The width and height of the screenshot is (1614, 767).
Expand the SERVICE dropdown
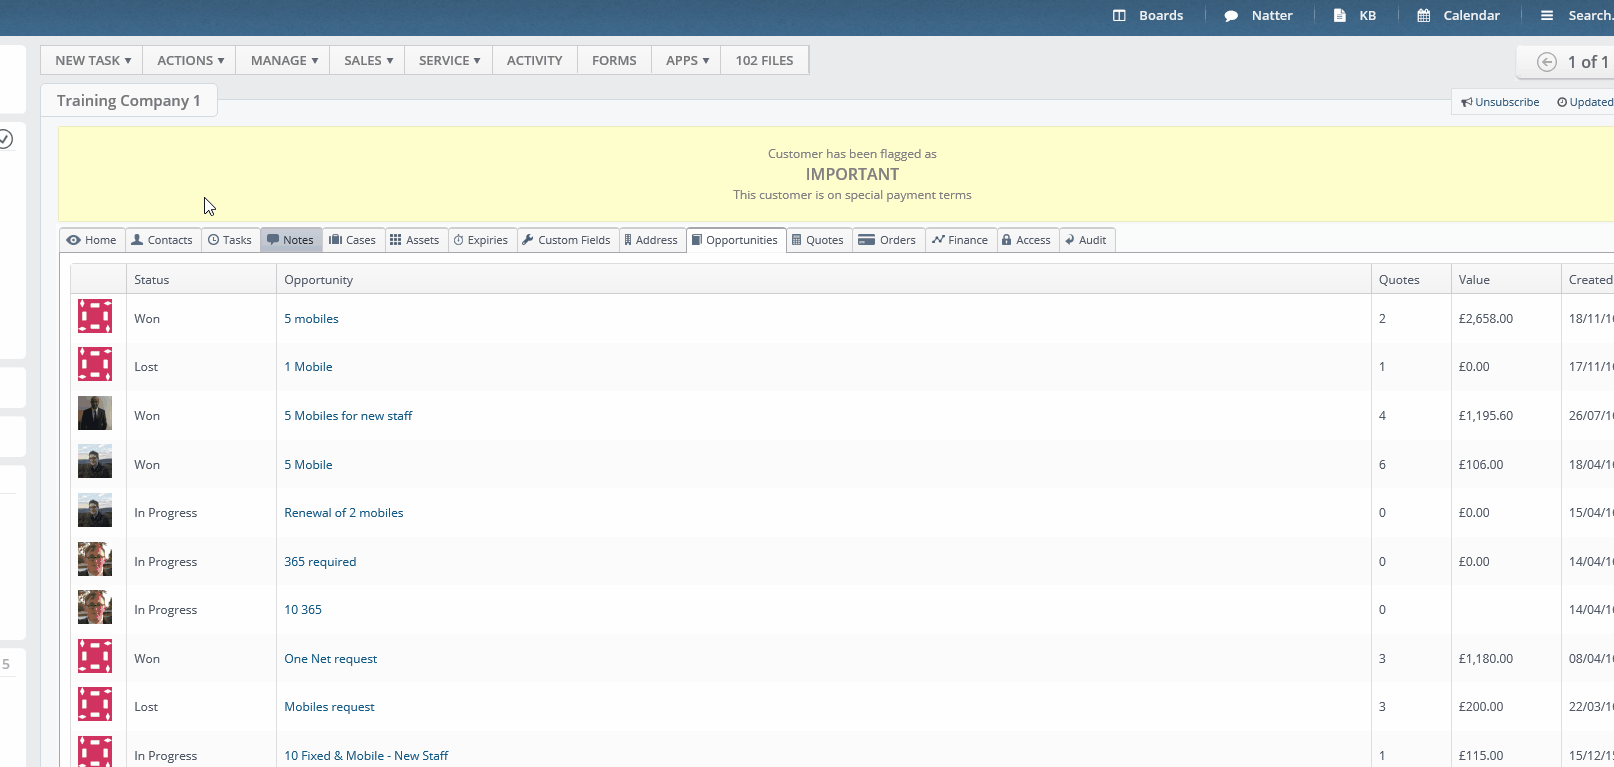449,60
